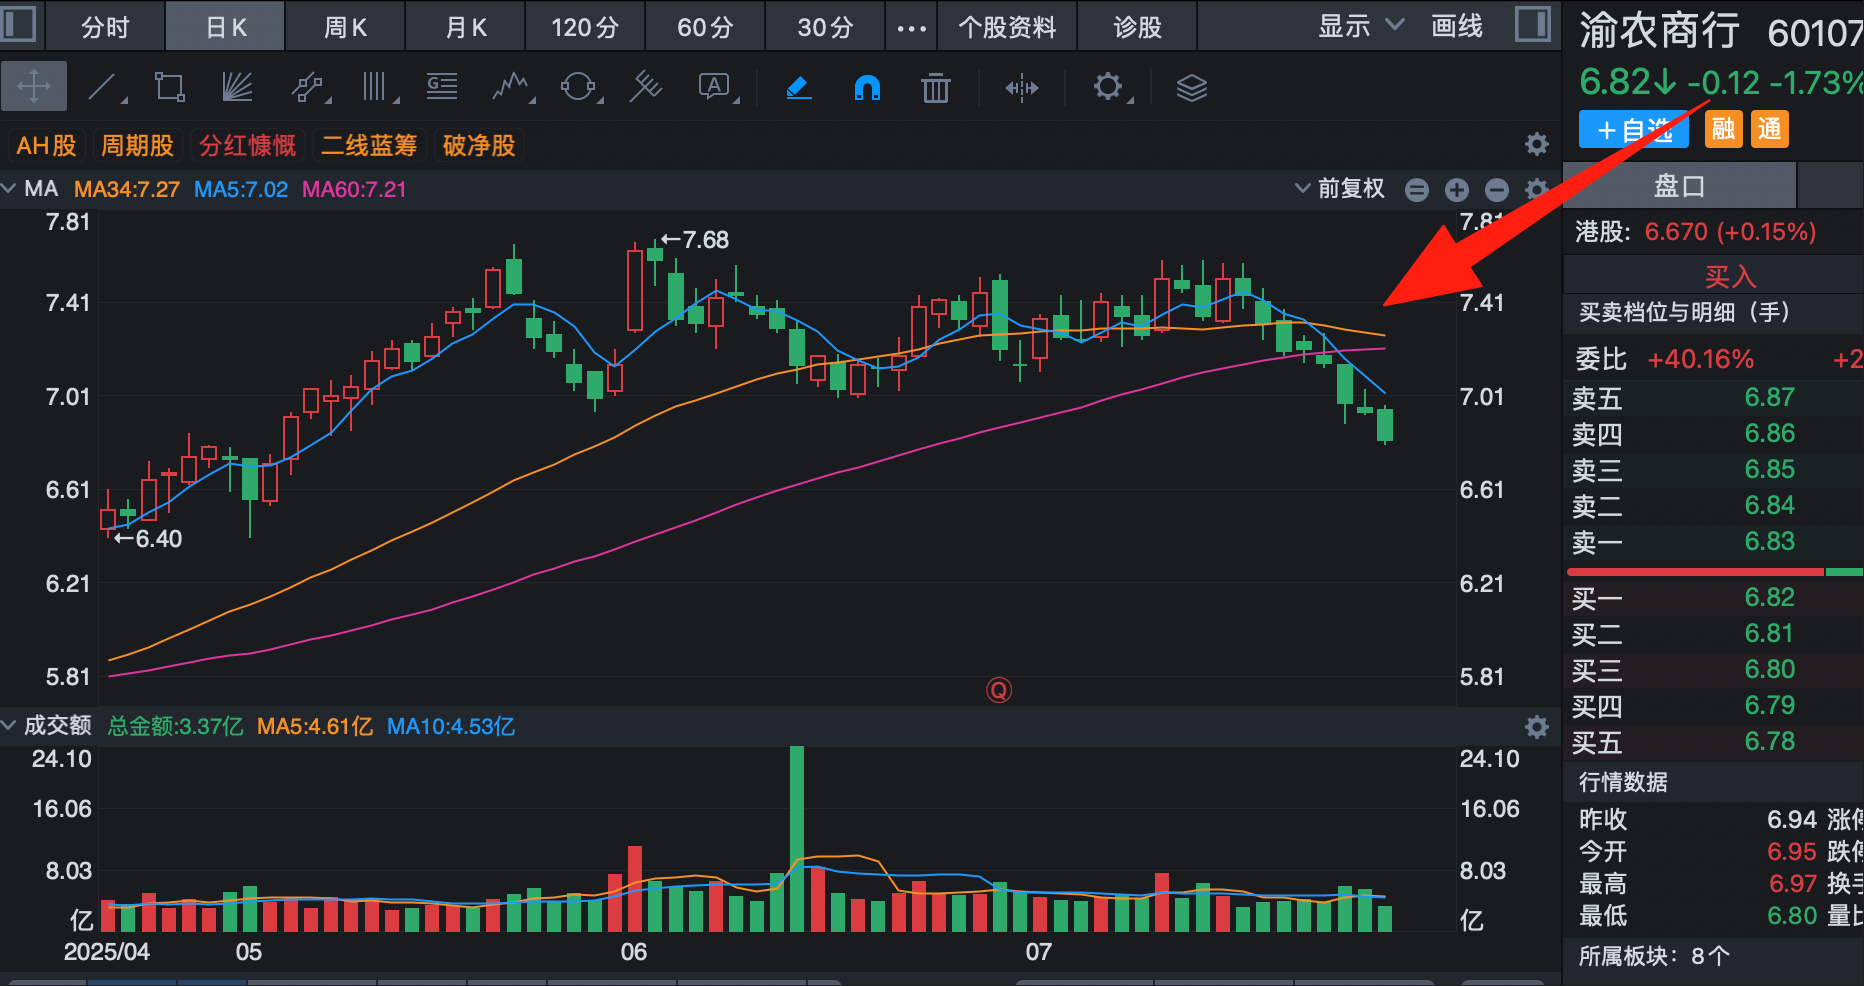
Task: Click the 卖一 ask price 6.83
Action: (1769, 541)
